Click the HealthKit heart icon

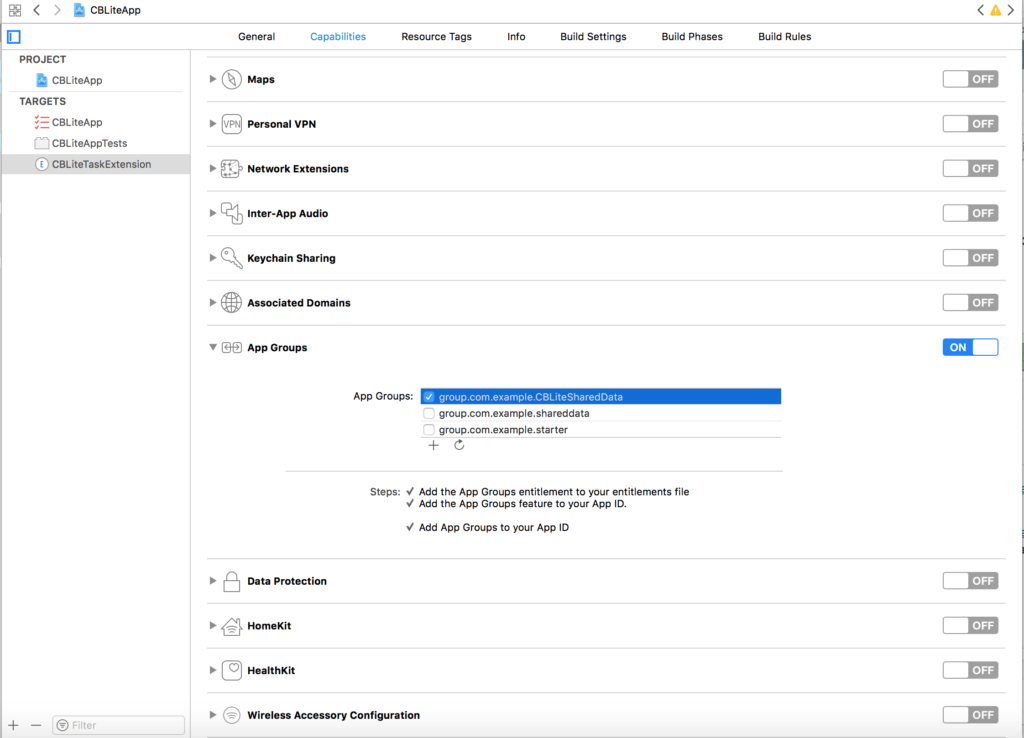[232, 670]
